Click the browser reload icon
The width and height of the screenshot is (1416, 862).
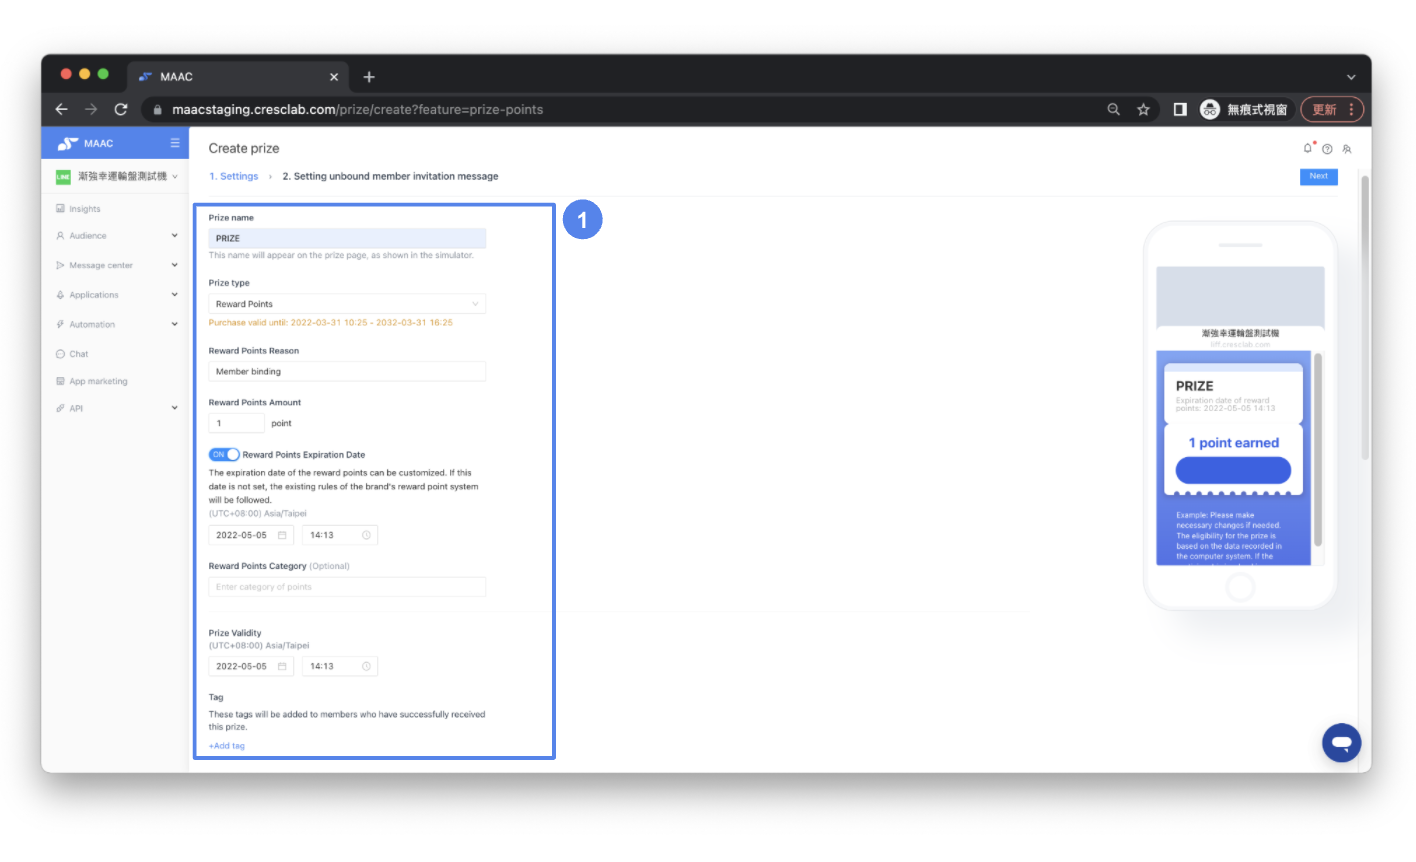(121, 109)
